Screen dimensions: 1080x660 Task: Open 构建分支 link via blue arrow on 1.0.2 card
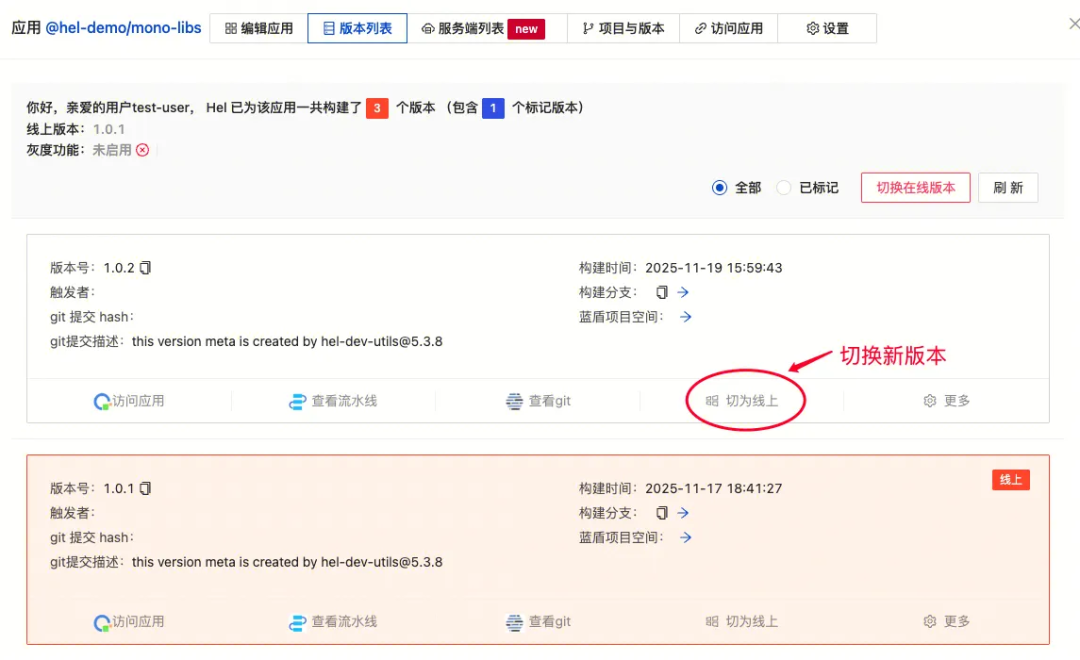pyautogui.click(x=684, y=292)
